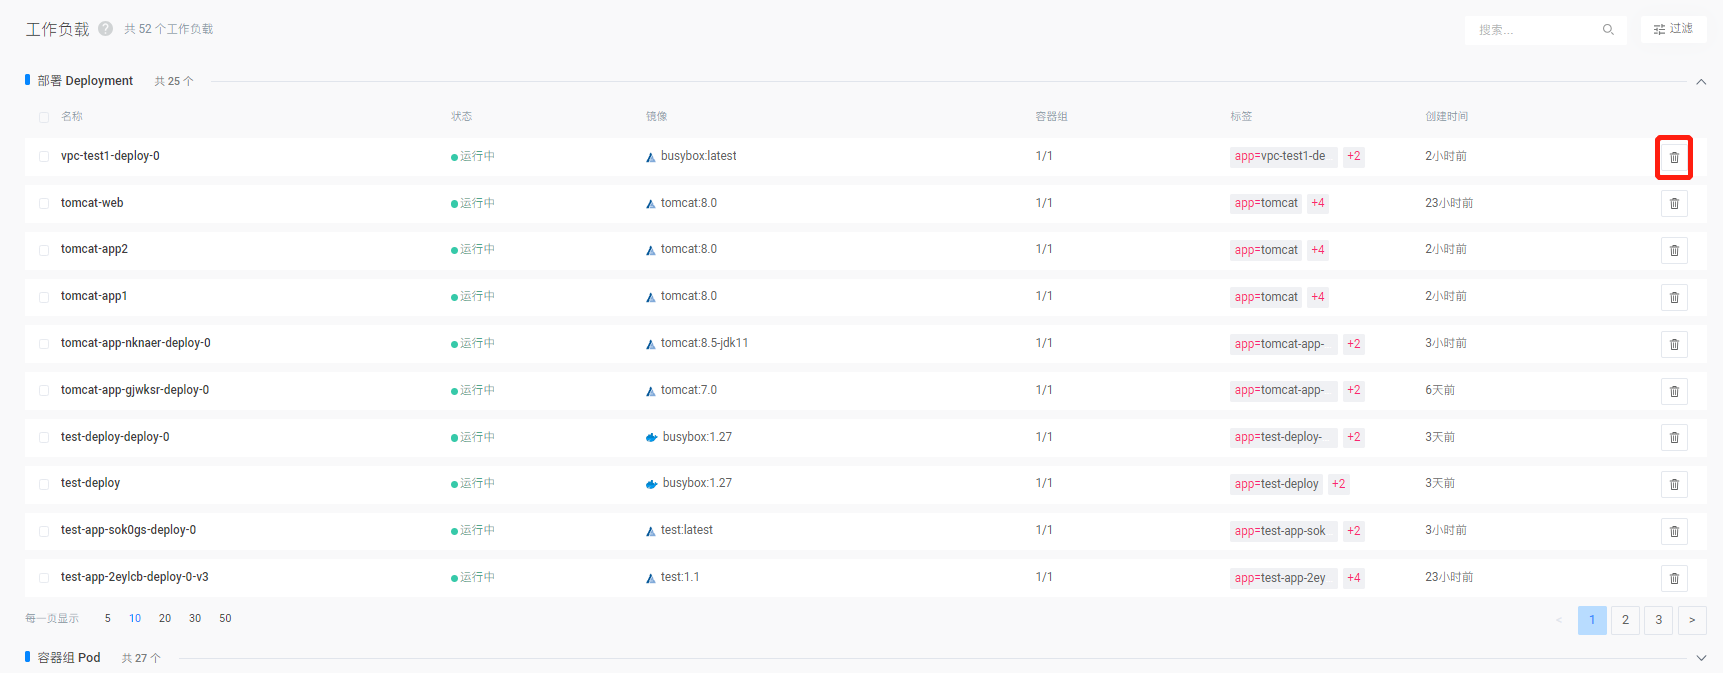
Task: Open the 过滤 filter button
Action: 1673,29
